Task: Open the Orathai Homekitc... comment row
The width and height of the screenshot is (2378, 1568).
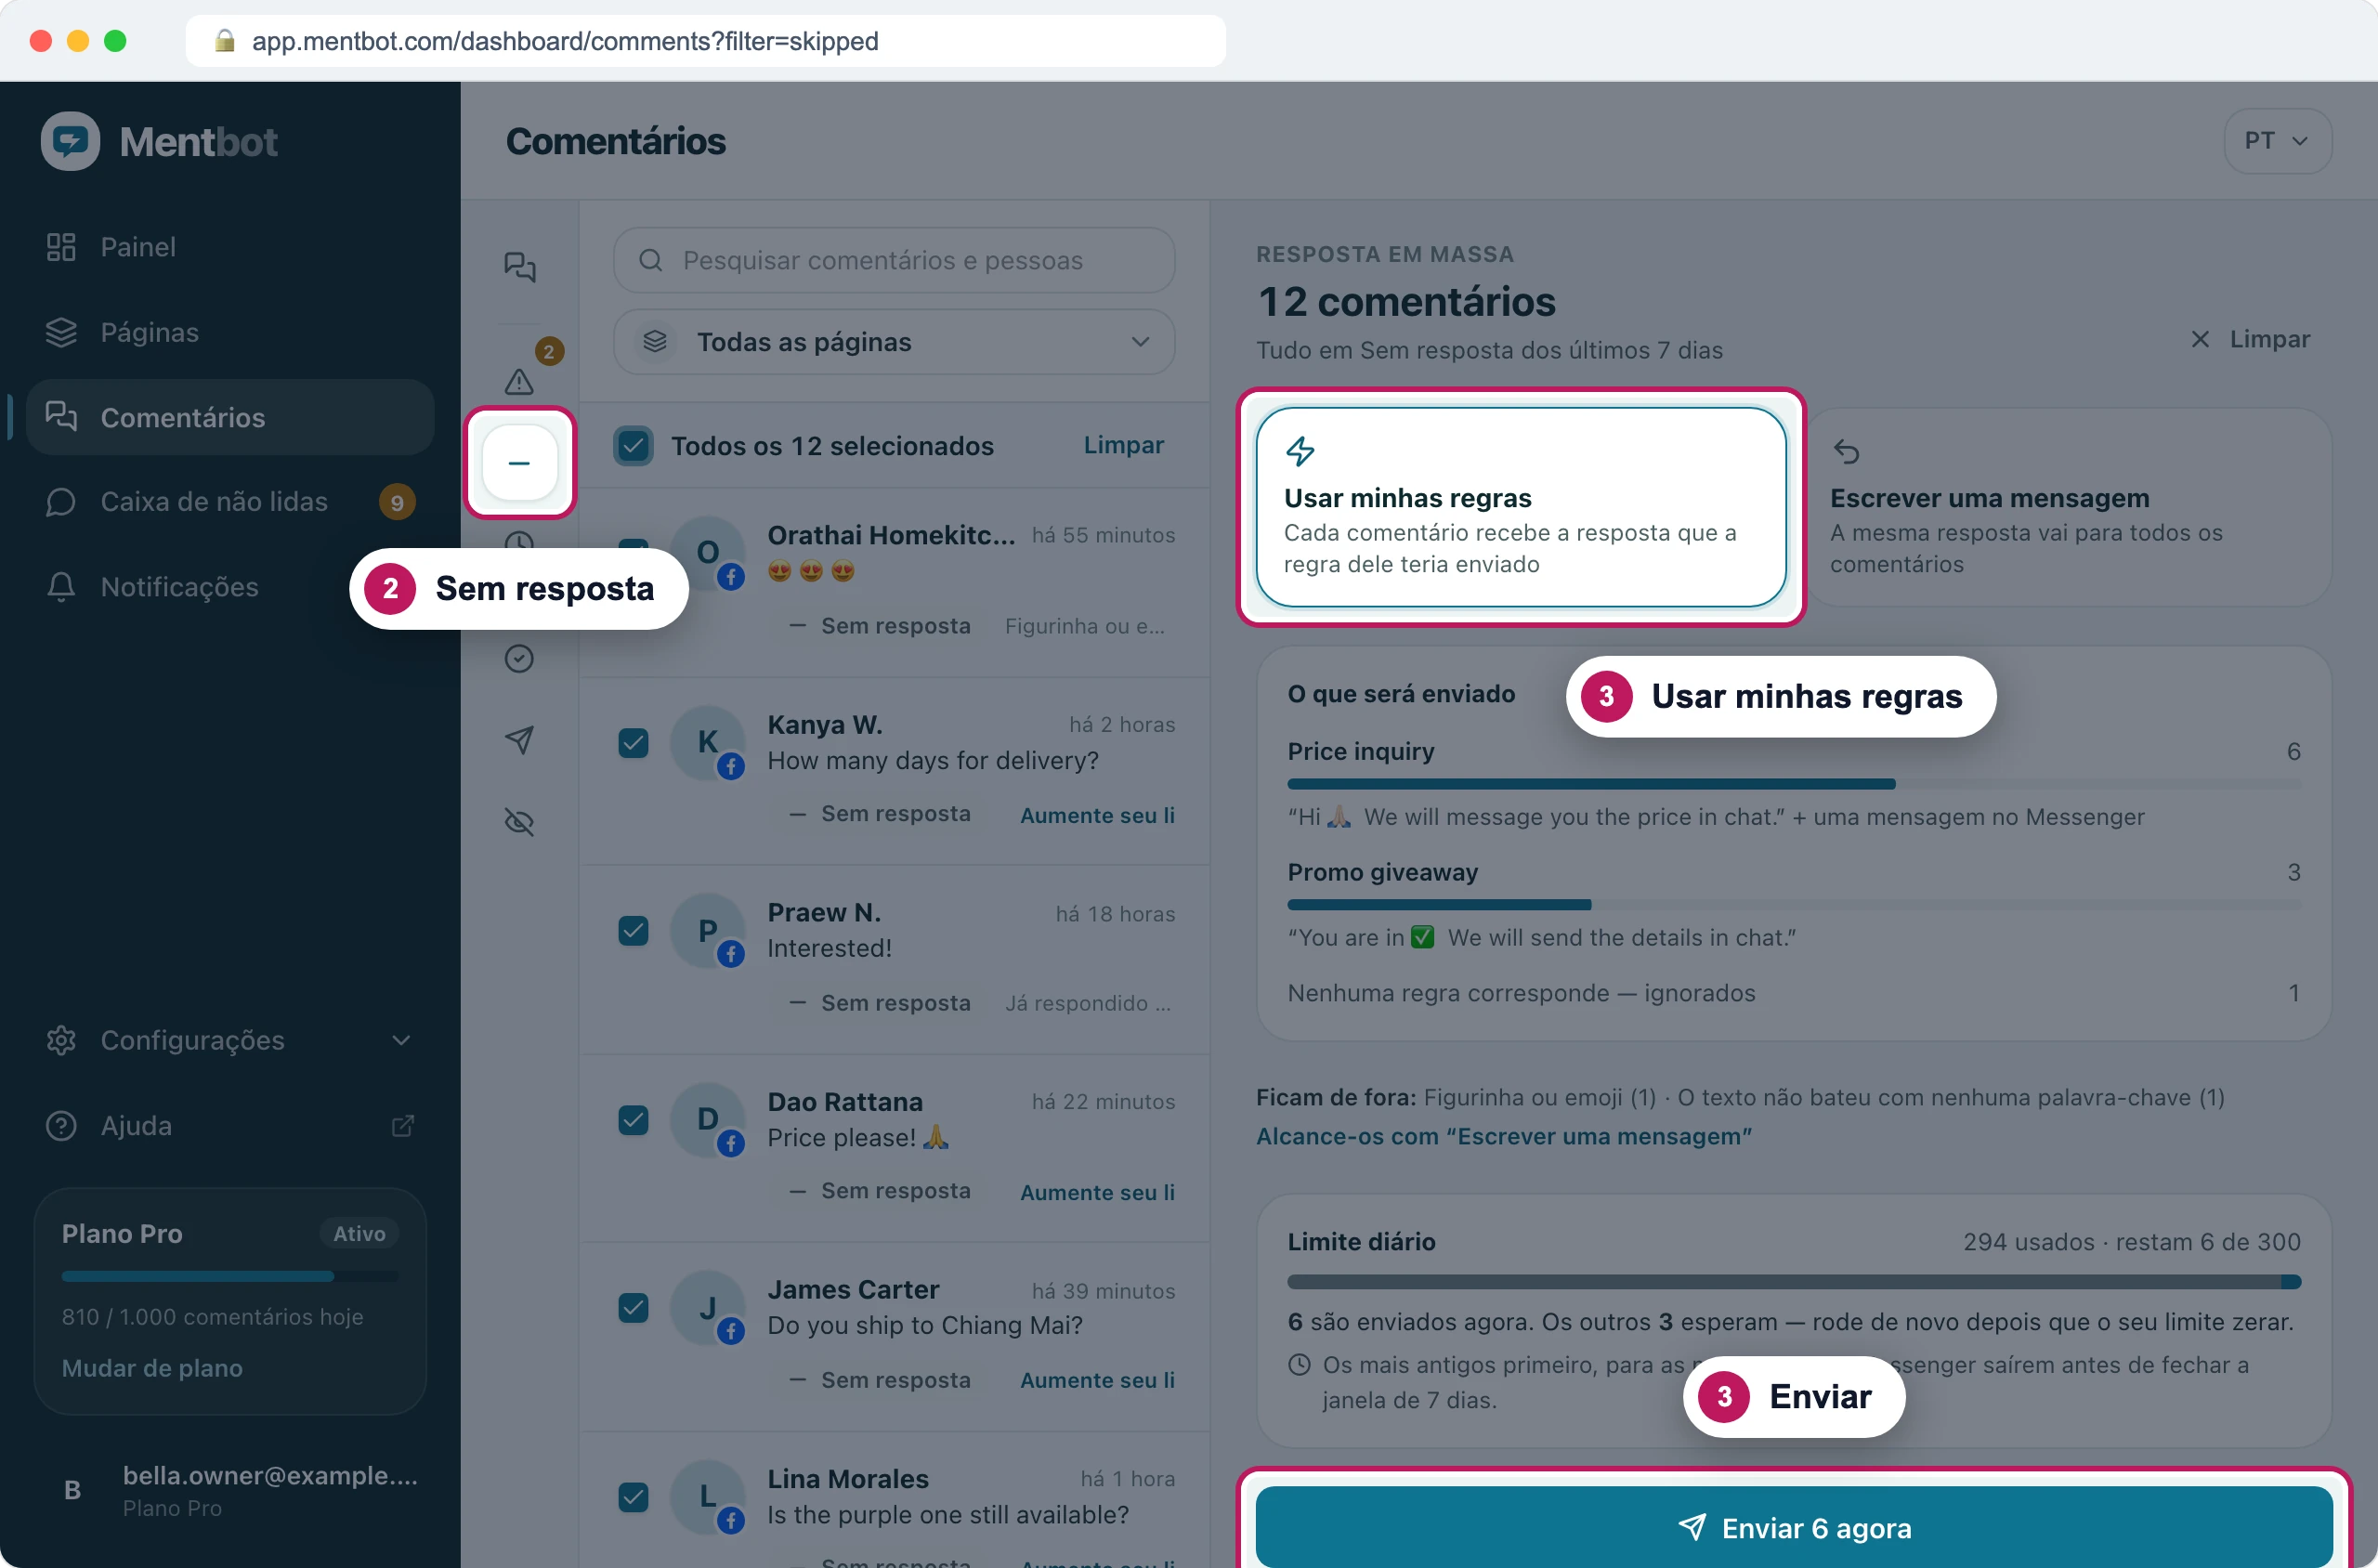Action: click(x=894, y=582)
